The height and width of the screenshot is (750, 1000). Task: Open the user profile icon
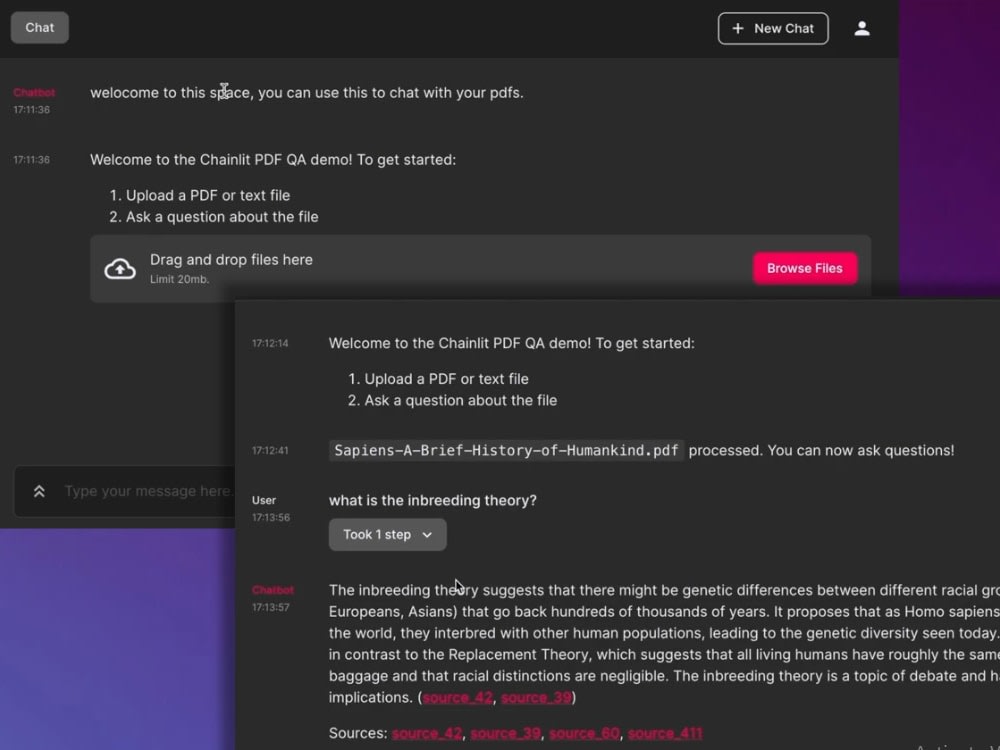pos(862,28)
